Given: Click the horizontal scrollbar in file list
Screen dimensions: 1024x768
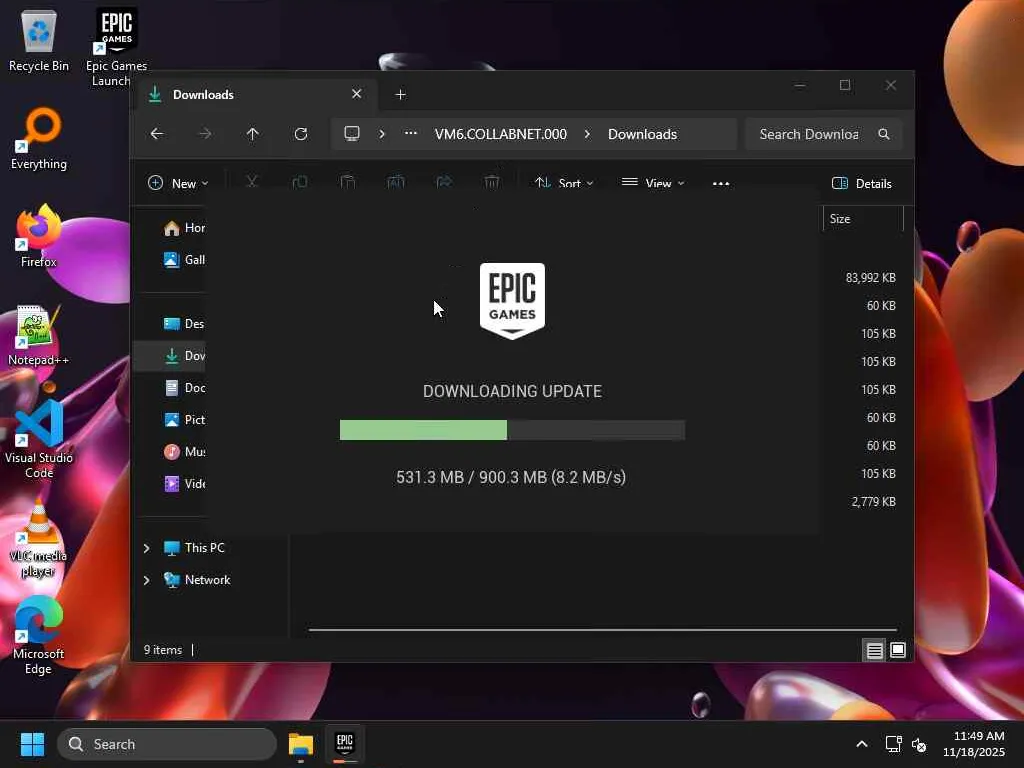Looking at the screenshot, I should point(602,630).
